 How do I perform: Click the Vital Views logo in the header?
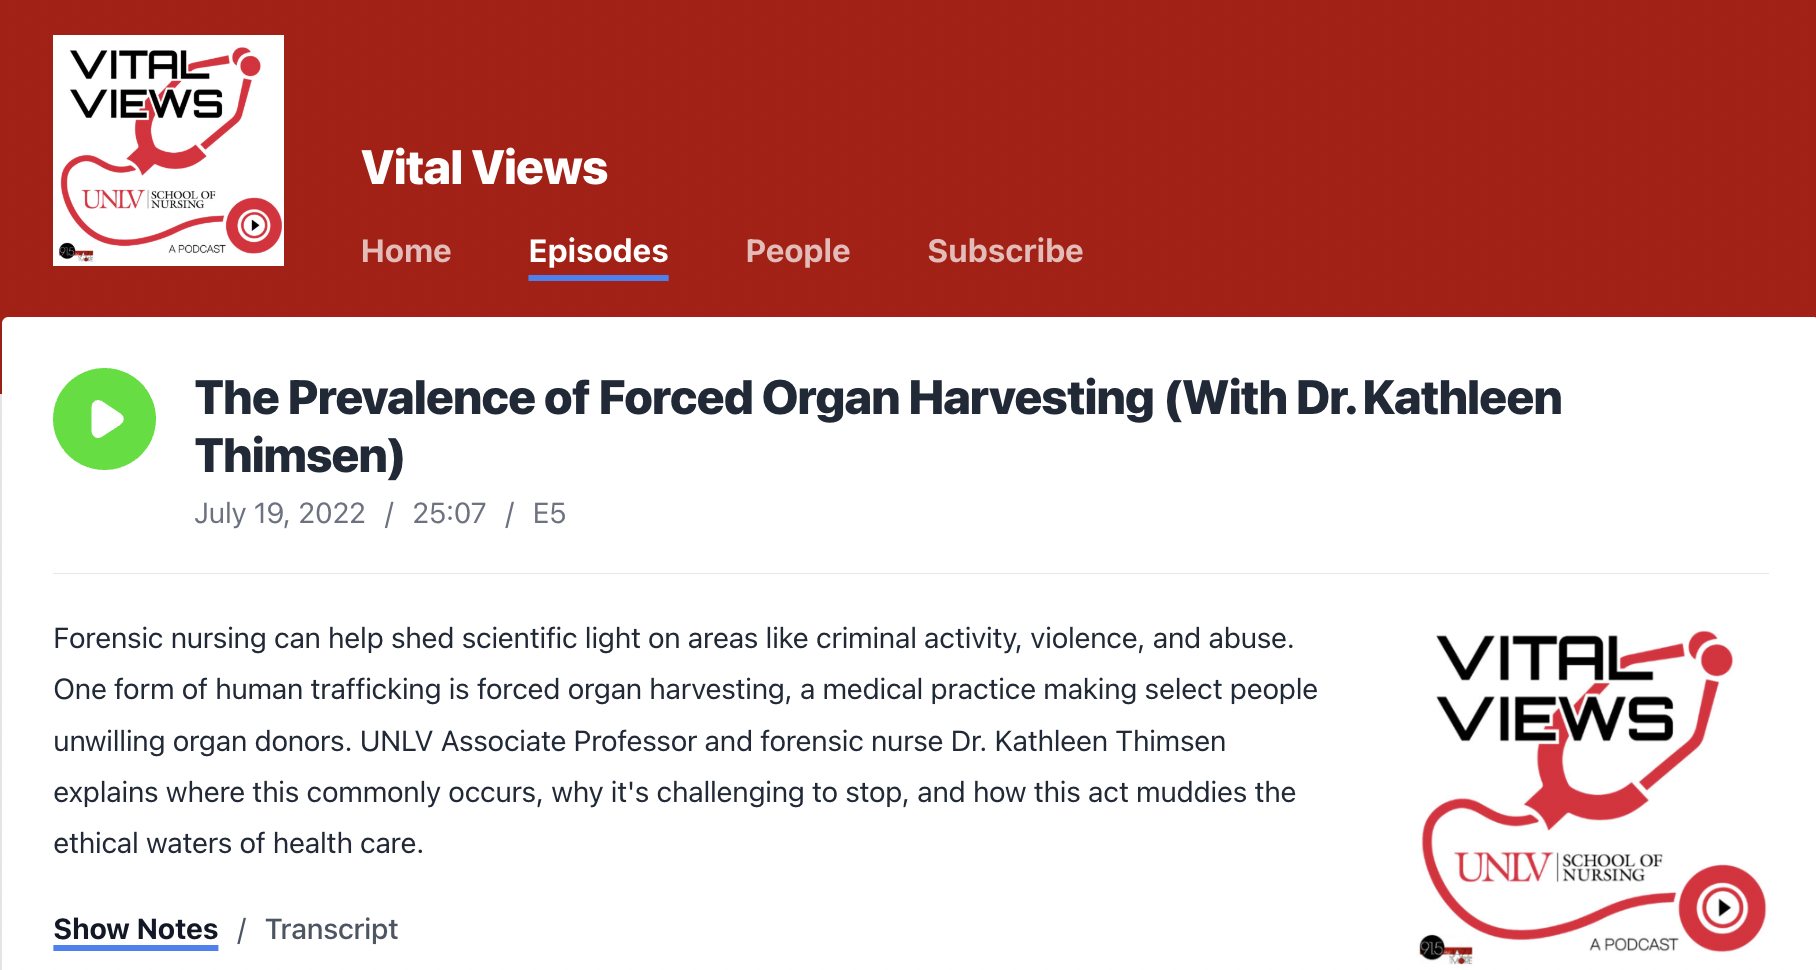(x=167, y=150)
